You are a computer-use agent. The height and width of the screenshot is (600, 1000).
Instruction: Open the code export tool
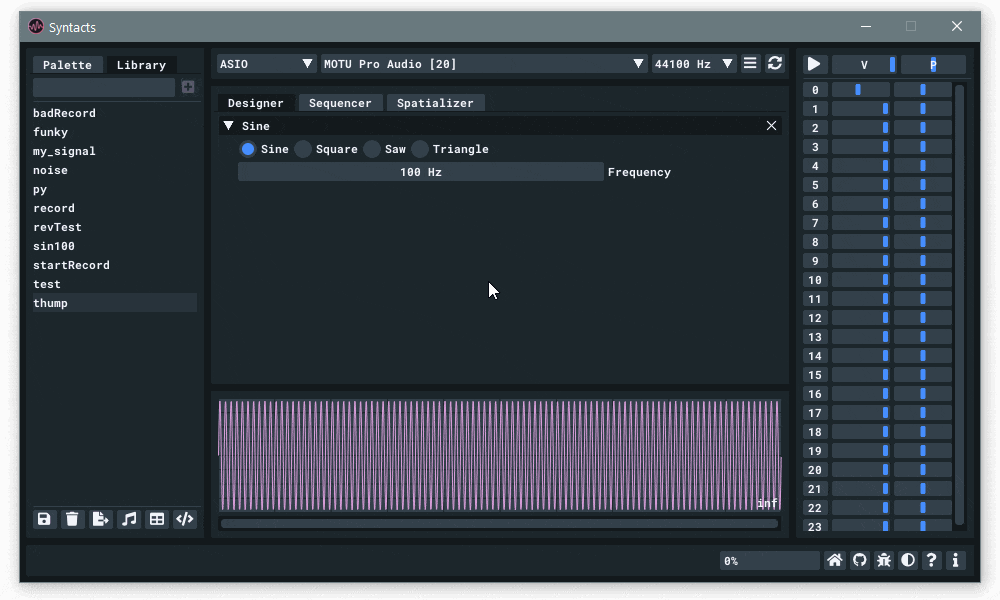pyautogui.click(x=184, y=519)
